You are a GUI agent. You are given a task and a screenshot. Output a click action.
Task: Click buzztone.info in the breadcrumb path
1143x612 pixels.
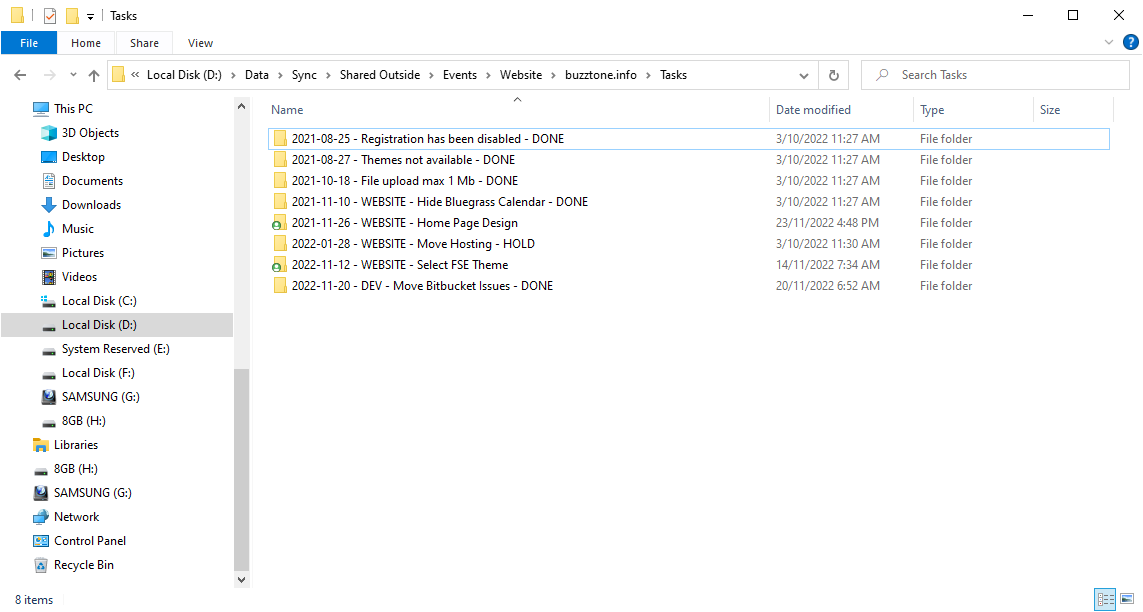click(600, 75)
